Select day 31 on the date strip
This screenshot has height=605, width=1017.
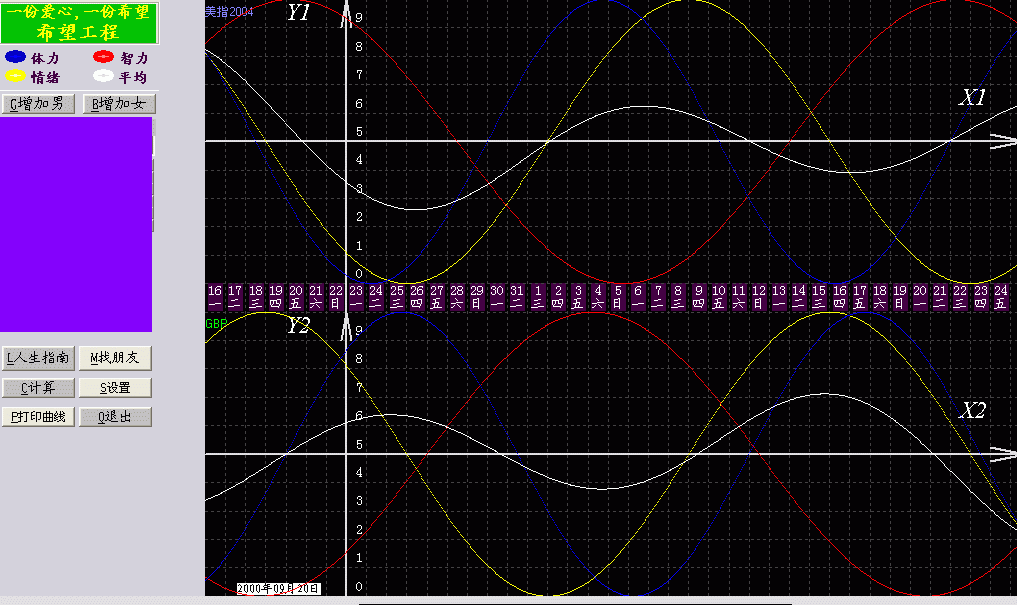pos(517,296)
